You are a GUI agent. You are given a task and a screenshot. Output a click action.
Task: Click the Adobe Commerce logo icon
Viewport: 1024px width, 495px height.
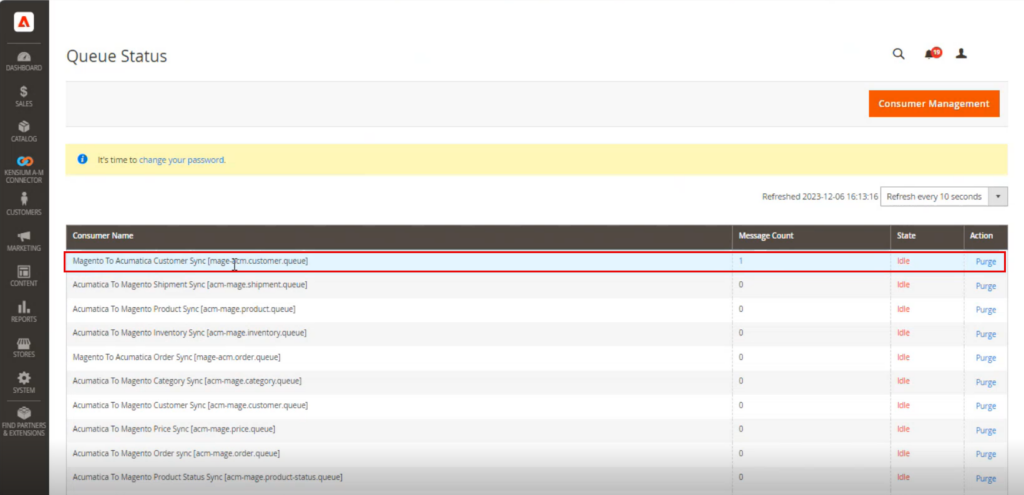[24, 22]
